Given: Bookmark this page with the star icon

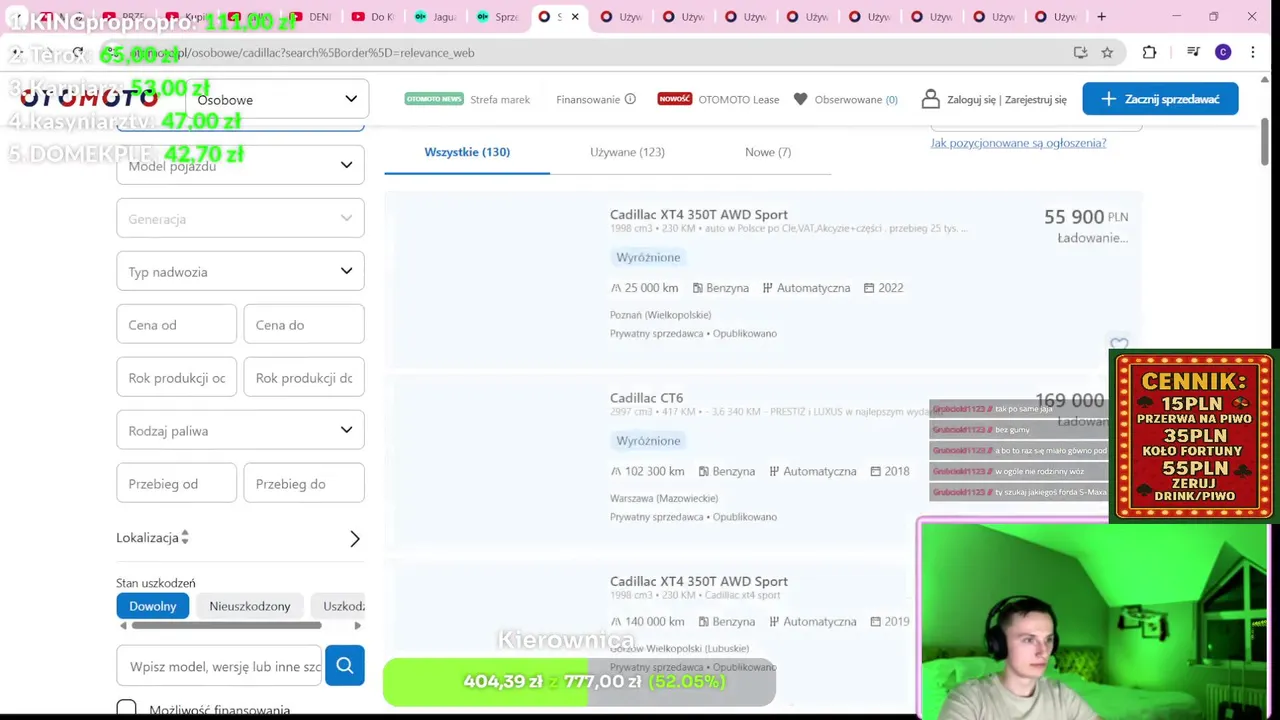Looking at the screenshot, I should 1107,52.
